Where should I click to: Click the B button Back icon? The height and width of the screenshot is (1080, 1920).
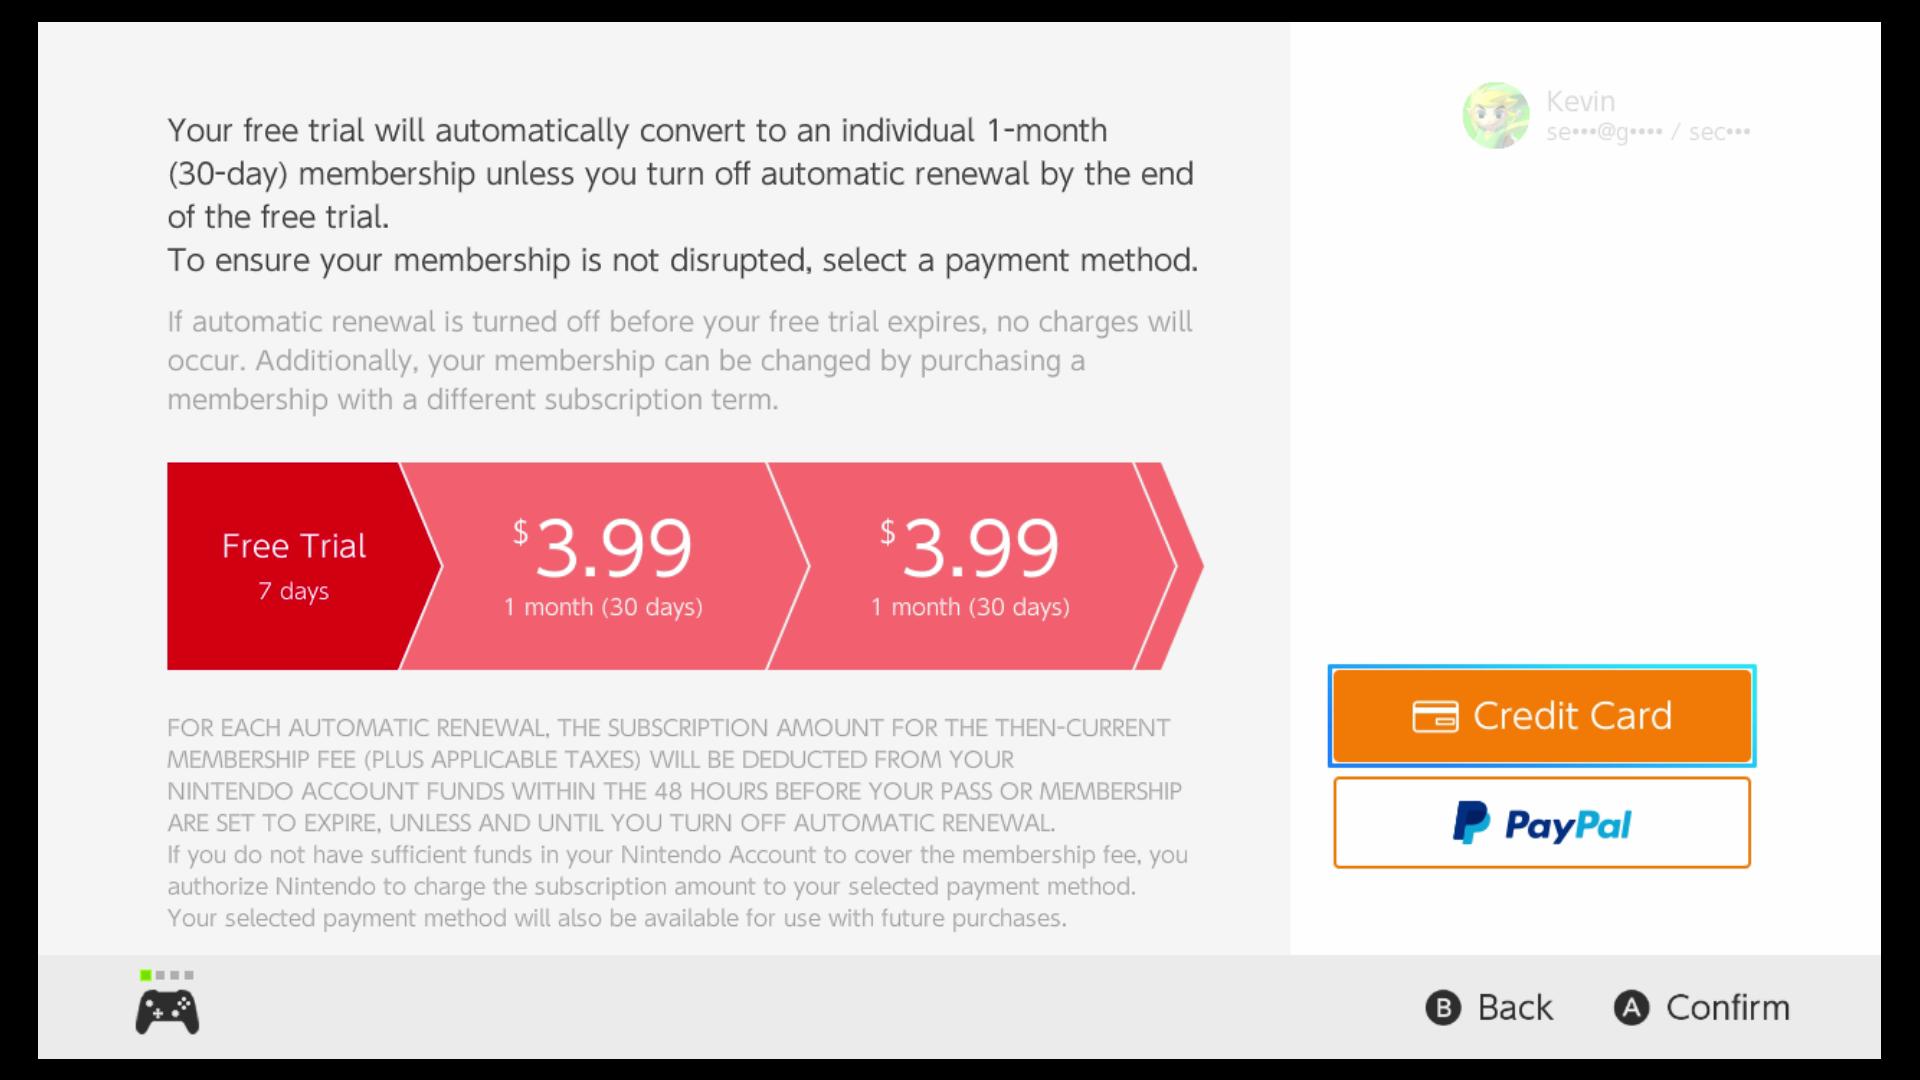click(1443, 1007)
